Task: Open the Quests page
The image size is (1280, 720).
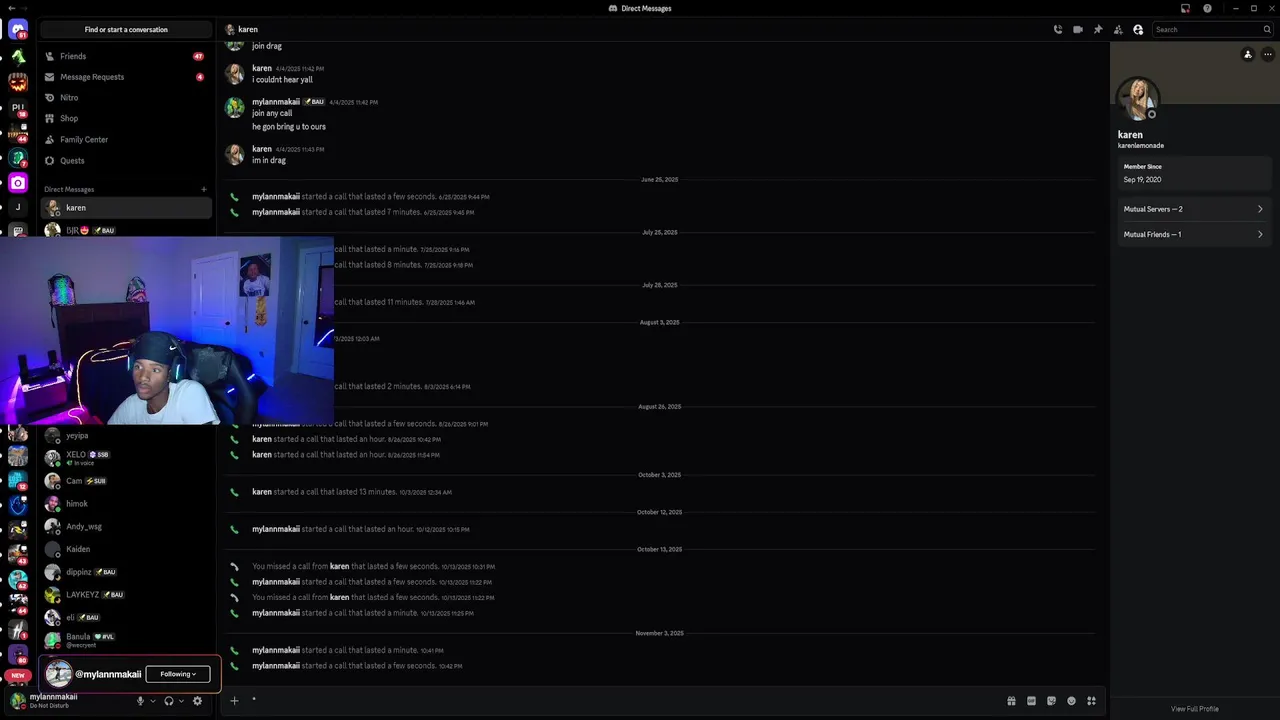Action: [x=126, y=160]
